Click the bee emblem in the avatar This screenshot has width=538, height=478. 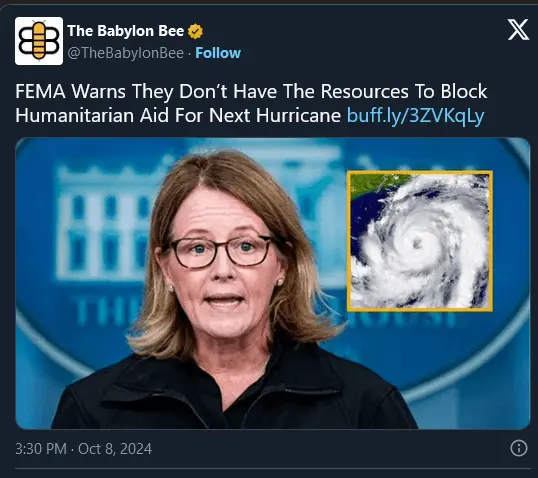coord(39,40)
